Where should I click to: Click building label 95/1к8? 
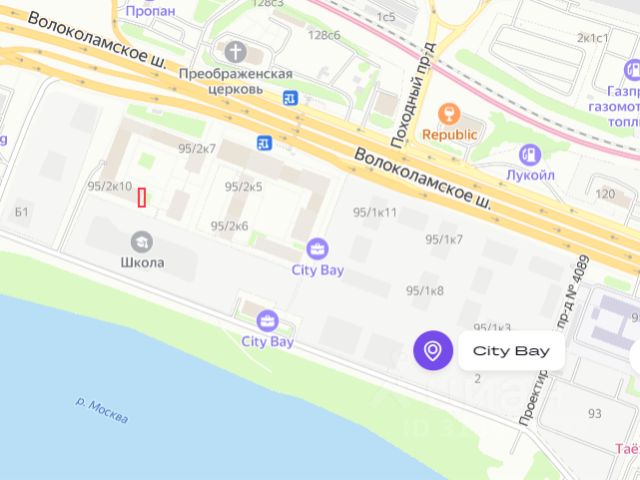click(x=424, y=291)
